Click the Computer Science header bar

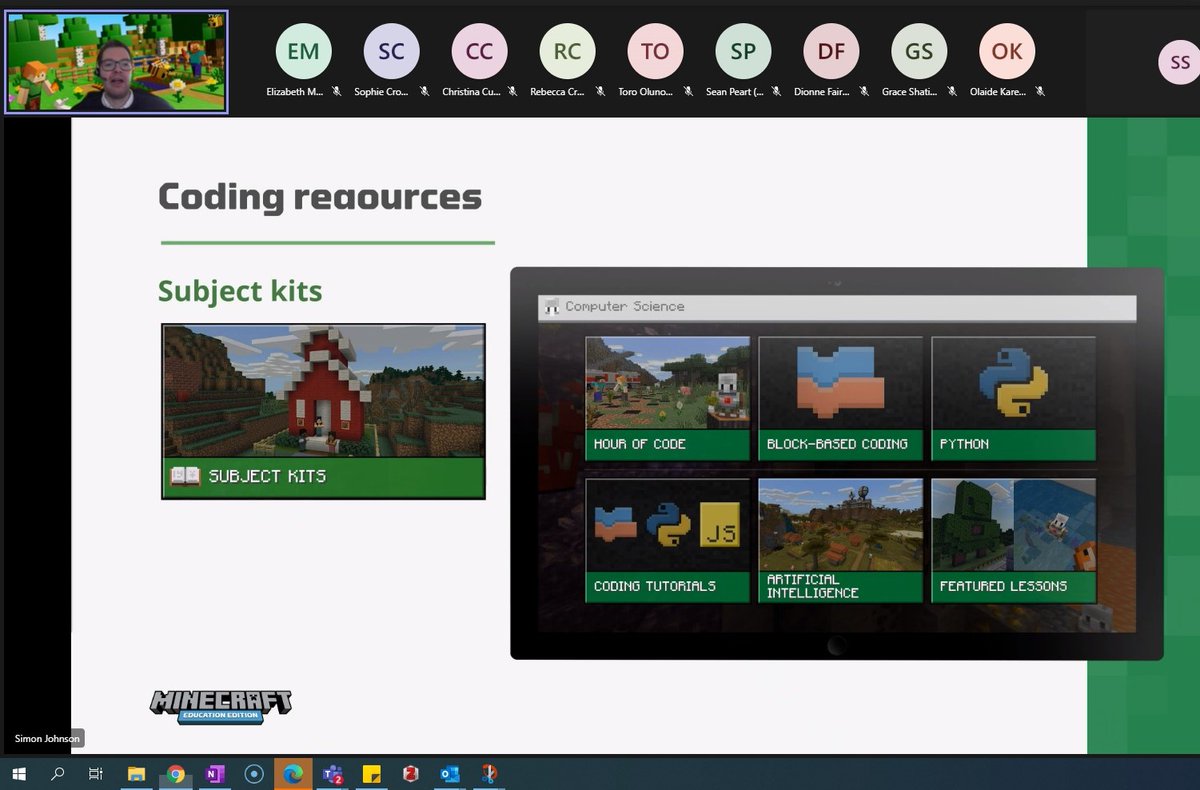[x=837, y=307]
